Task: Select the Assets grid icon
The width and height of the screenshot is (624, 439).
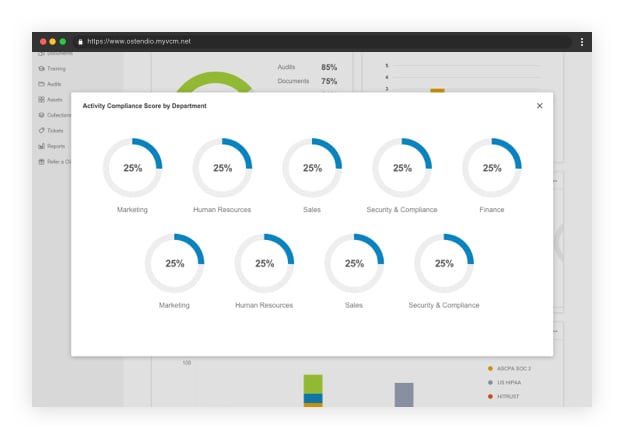Action: pos(41,100)
